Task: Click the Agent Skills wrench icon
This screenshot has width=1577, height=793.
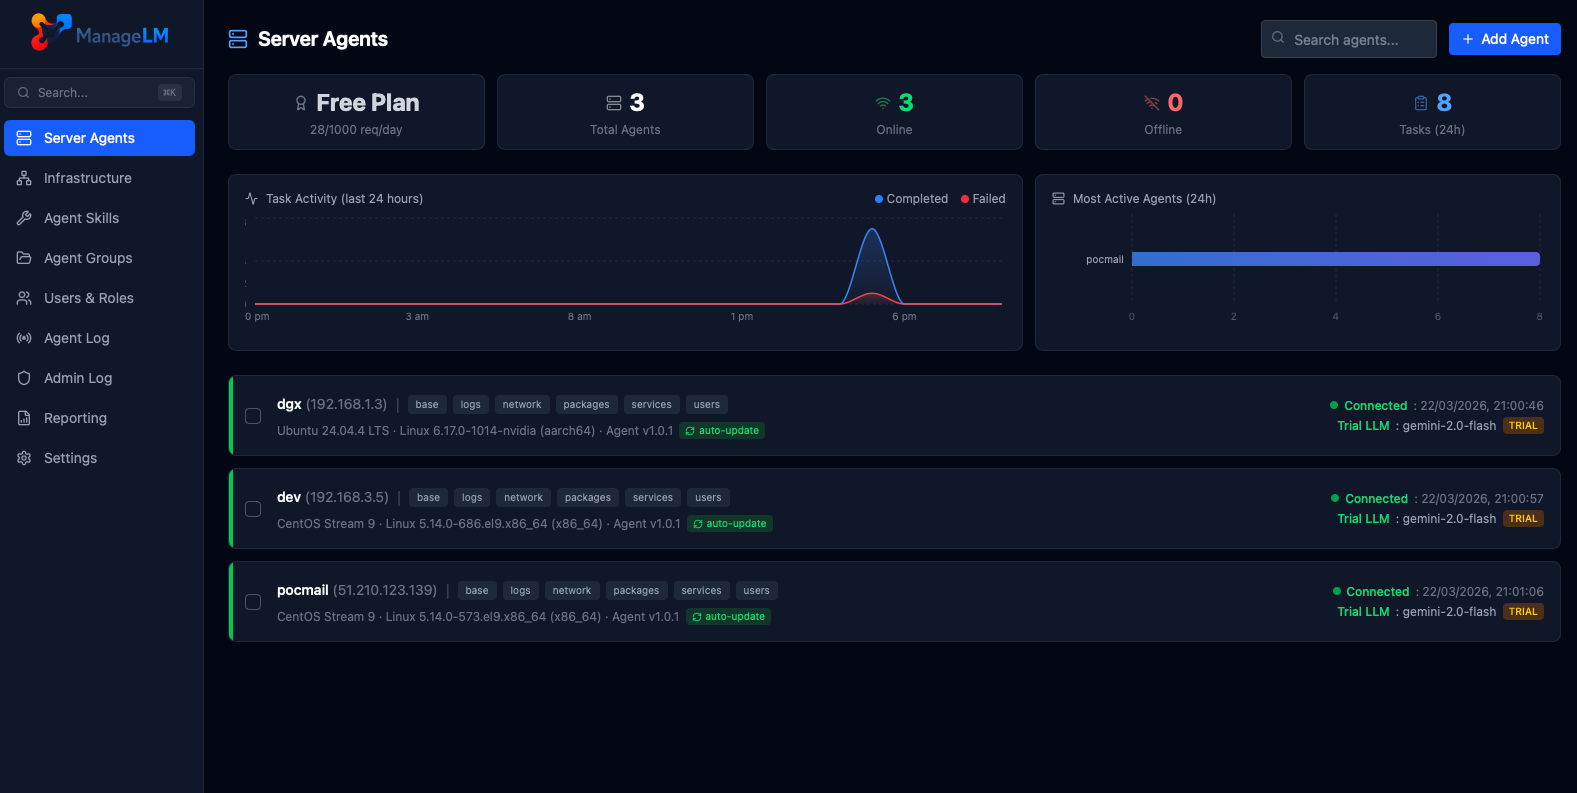Action: click(24, 218)
